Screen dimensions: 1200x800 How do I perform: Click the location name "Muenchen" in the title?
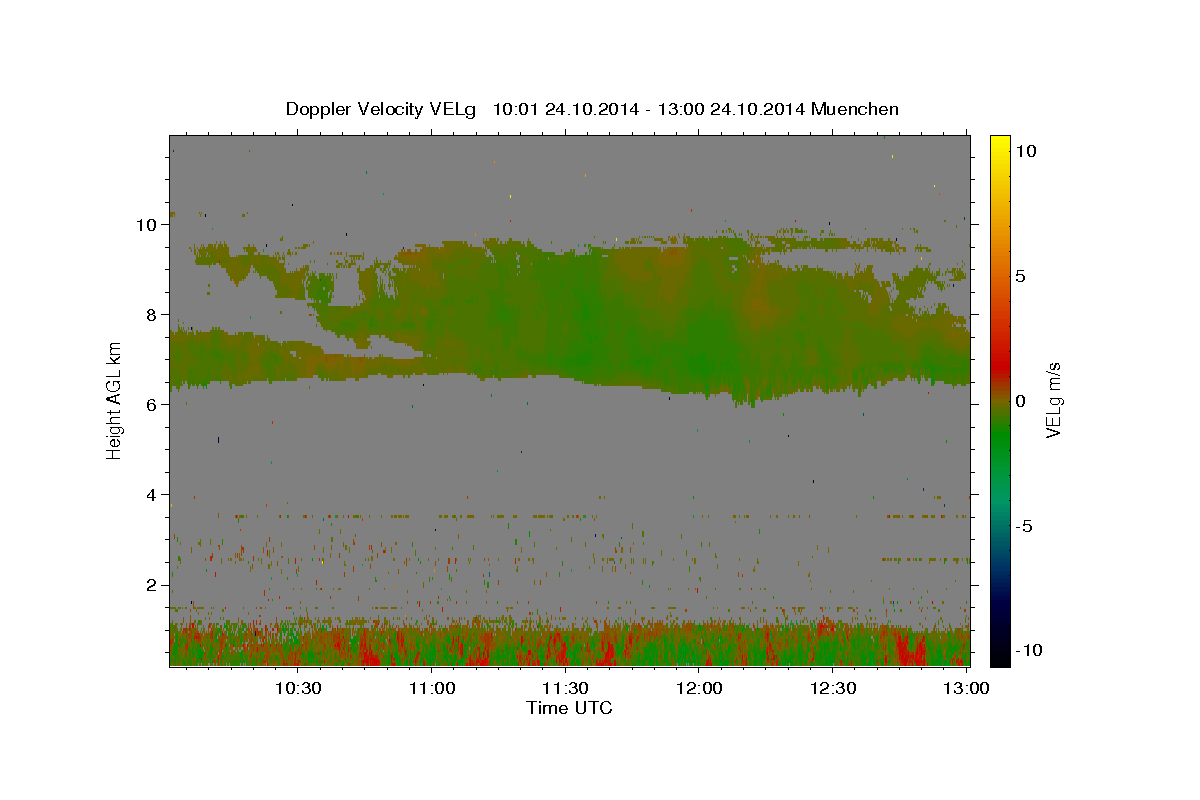click(856, 109)
